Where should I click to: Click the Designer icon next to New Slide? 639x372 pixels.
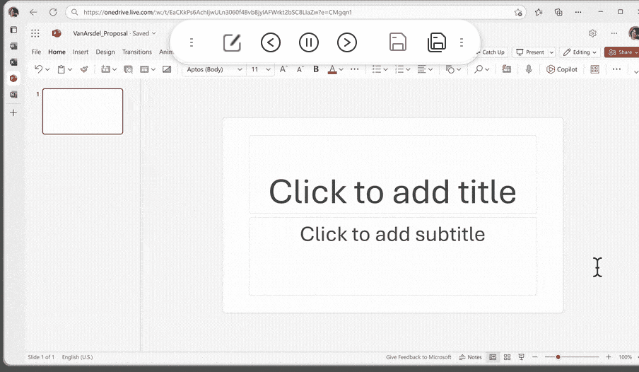pyautogui.click(x=128, y=70)
